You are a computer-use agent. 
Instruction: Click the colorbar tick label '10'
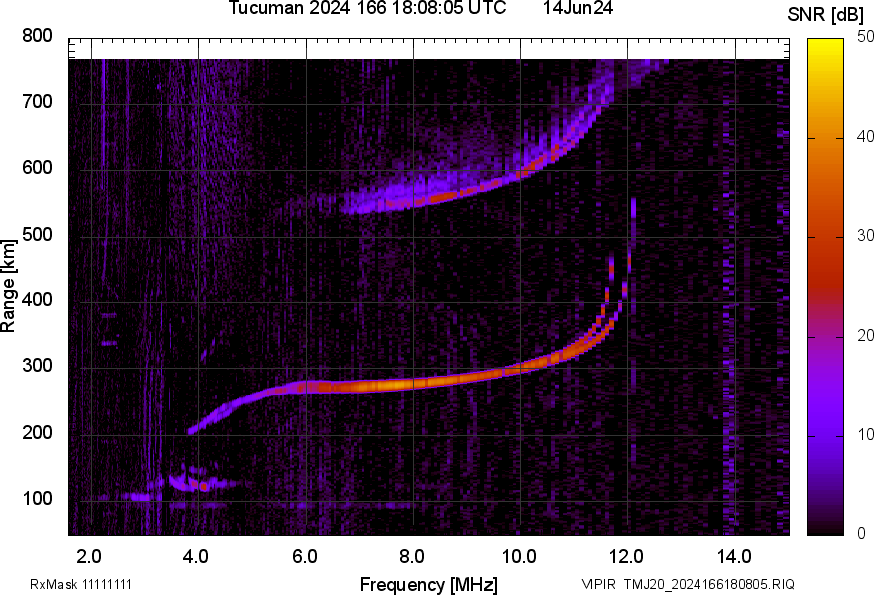[865, 435]
